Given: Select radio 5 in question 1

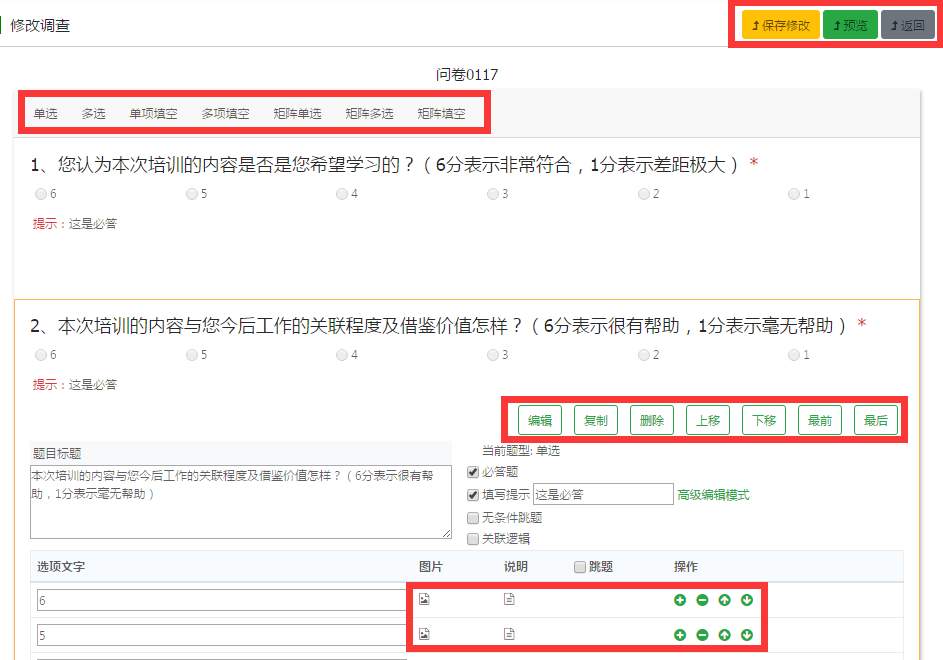Looking at the screenshot, I should 192,194.
